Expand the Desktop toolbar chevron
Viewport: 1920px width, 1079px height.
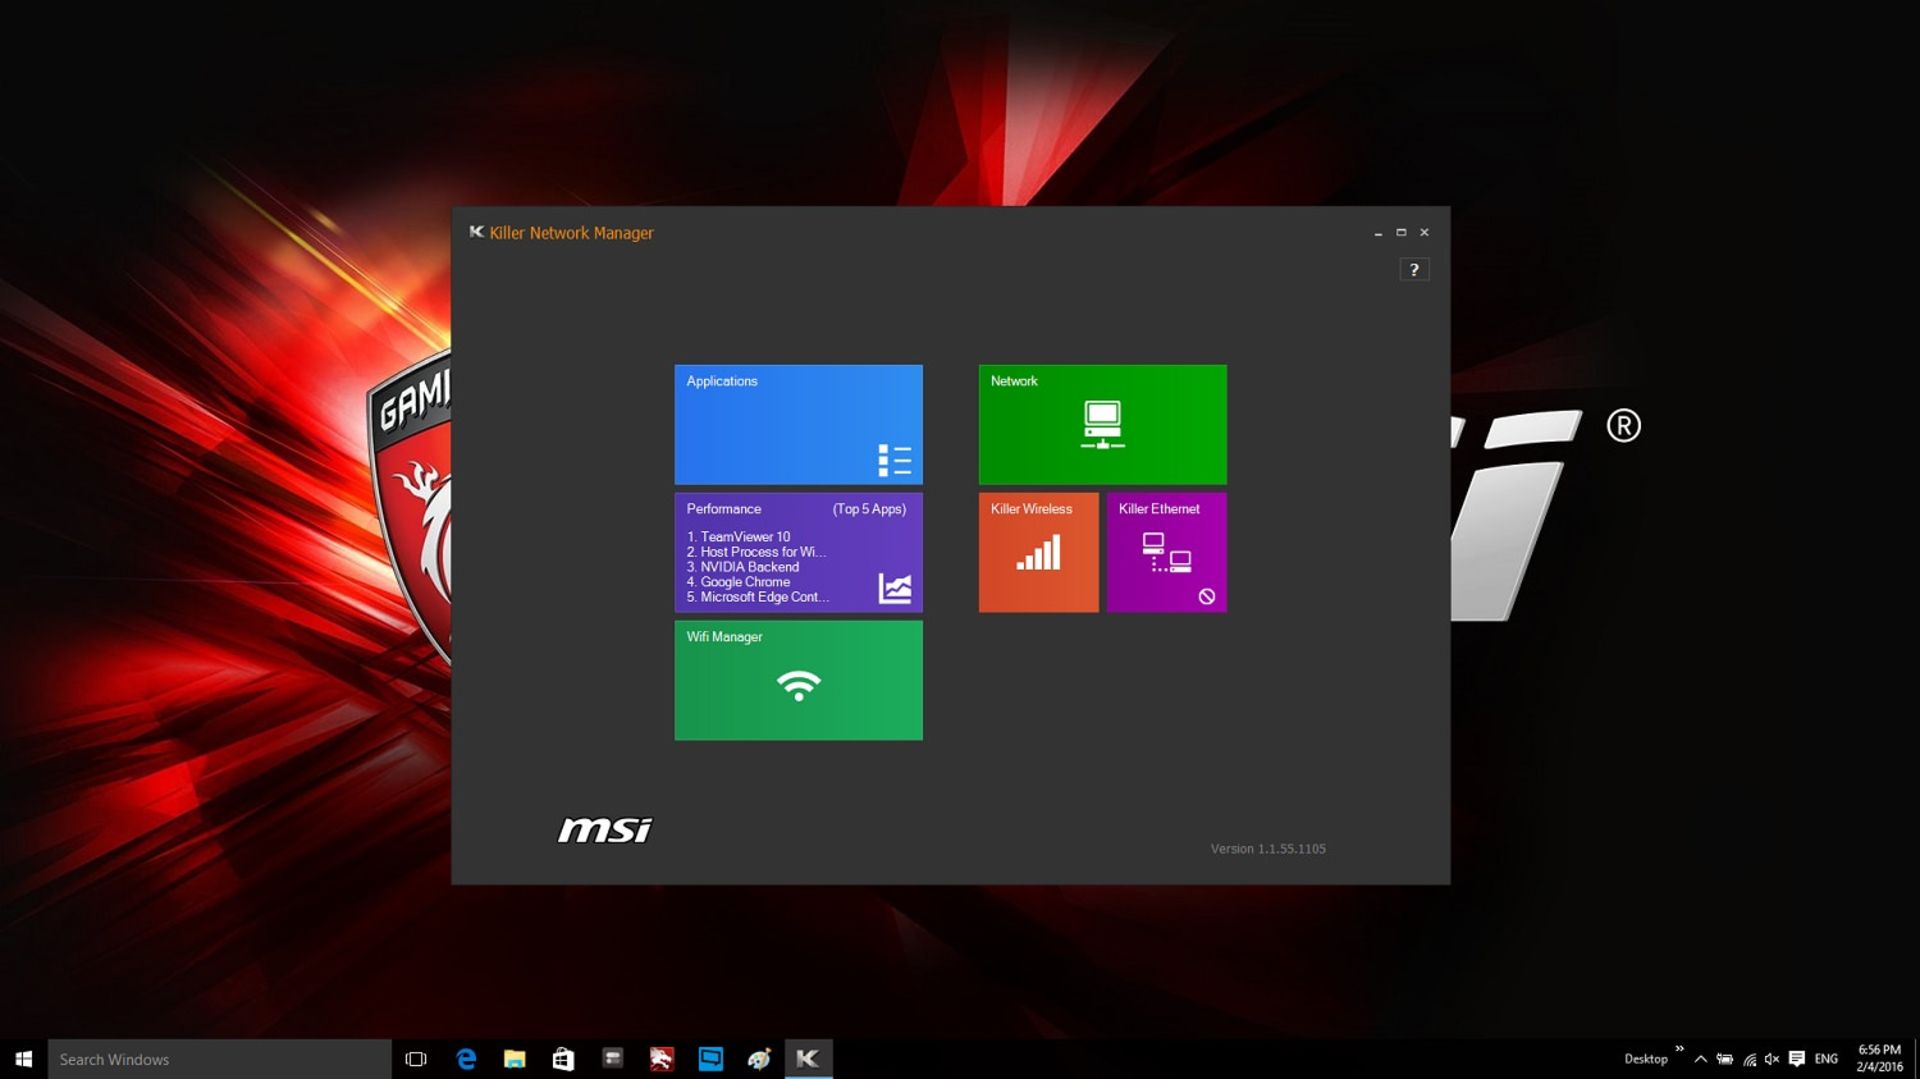coord(1679,1049)
